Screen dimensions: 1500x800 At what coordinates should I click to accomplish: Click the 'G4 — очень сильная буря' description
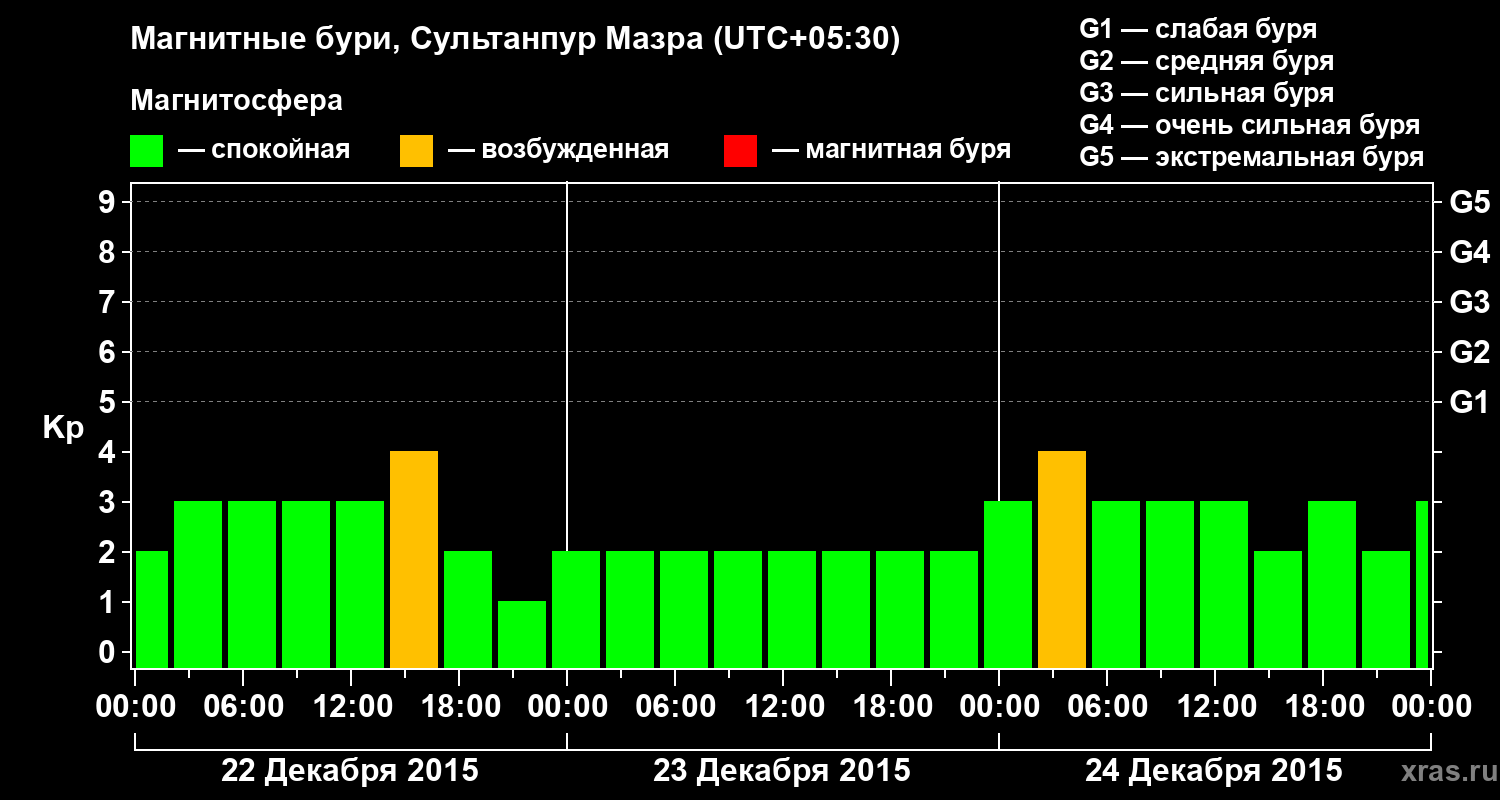[x=1250, y=125]
